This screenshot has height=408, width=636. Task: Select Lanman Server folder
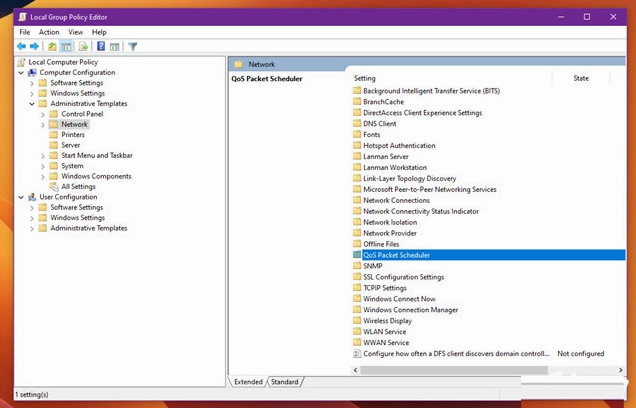tap(386, 157)
